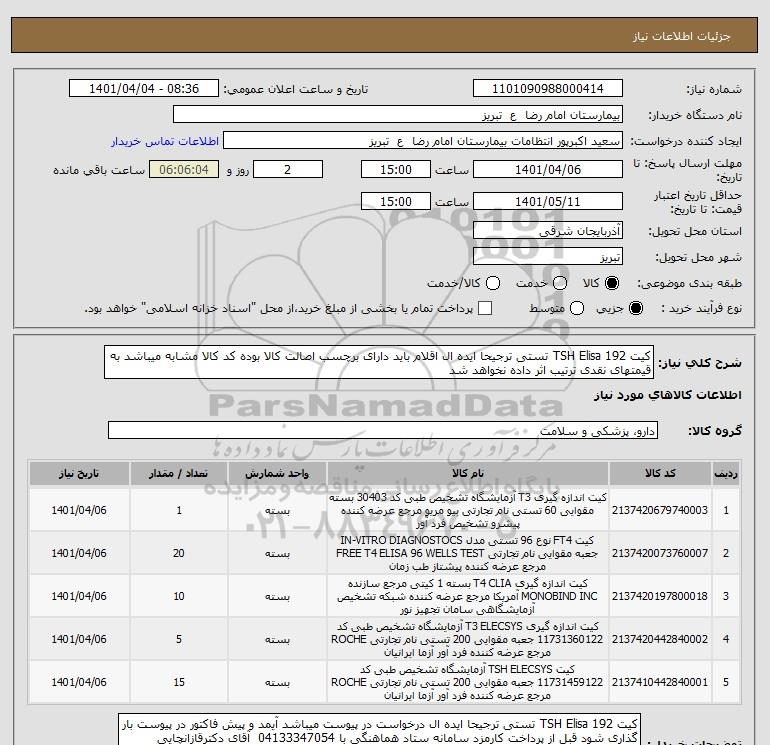This screenshot has width=770, height=745.
Task: Click the جزئیات اطلاعات نیاز header bar
Action: point(385,35)
